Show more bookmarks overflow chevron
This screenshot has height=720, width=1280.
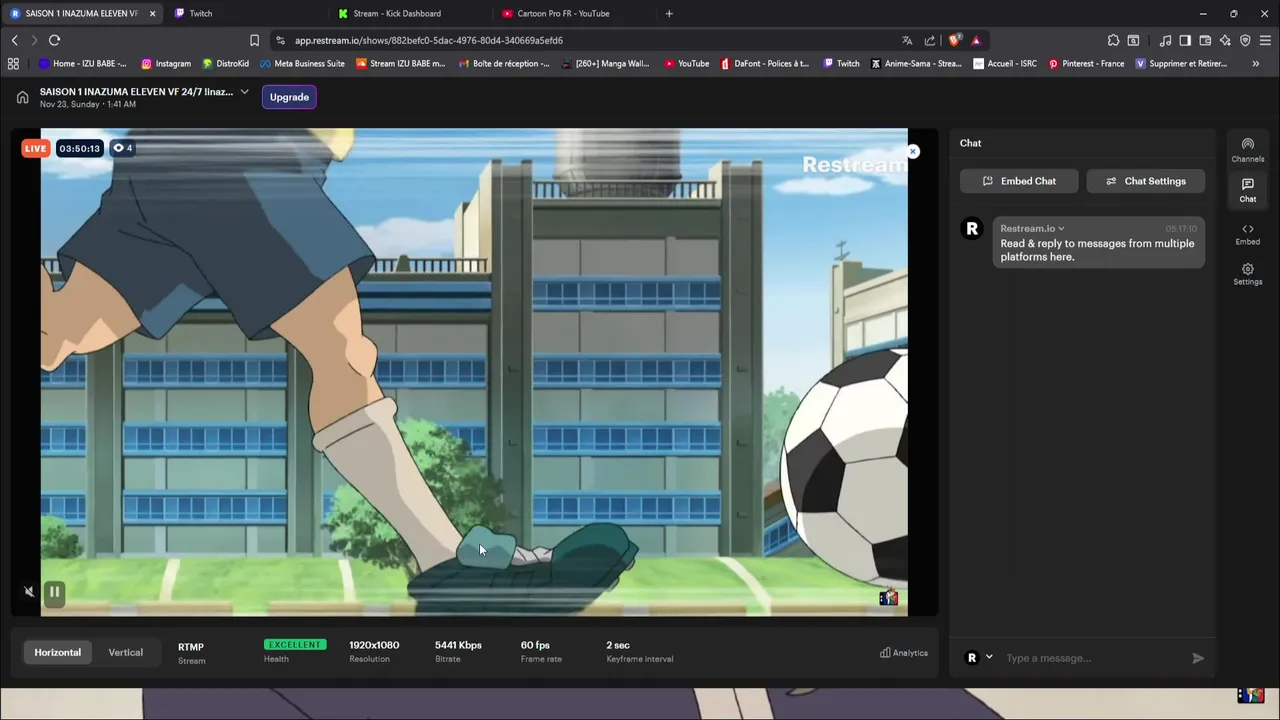[x=1255, y=63]
